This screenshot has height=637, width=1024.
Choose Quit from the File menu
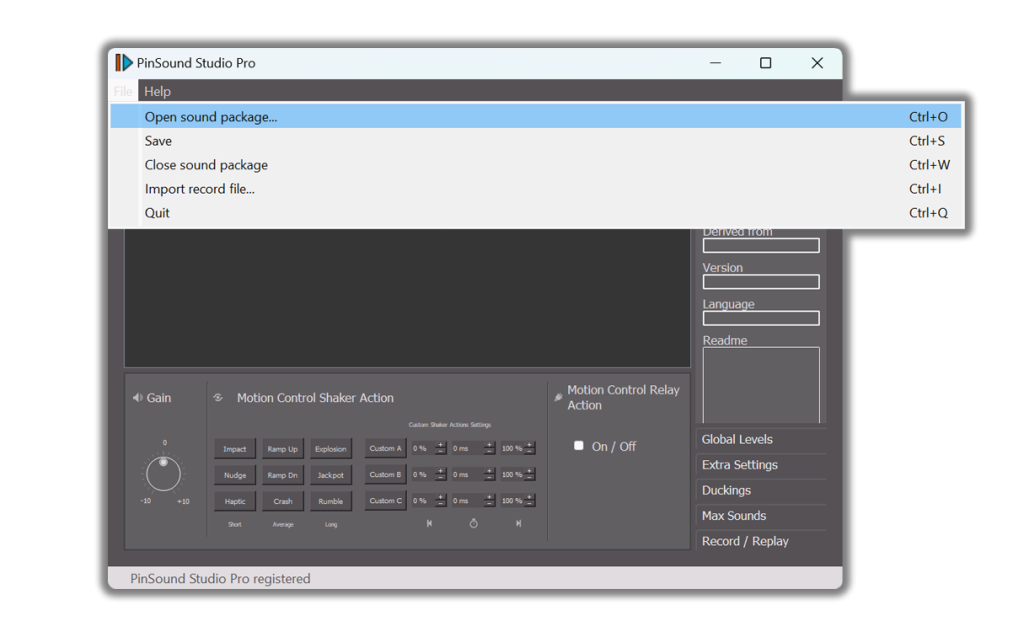[x=536, y=213]
